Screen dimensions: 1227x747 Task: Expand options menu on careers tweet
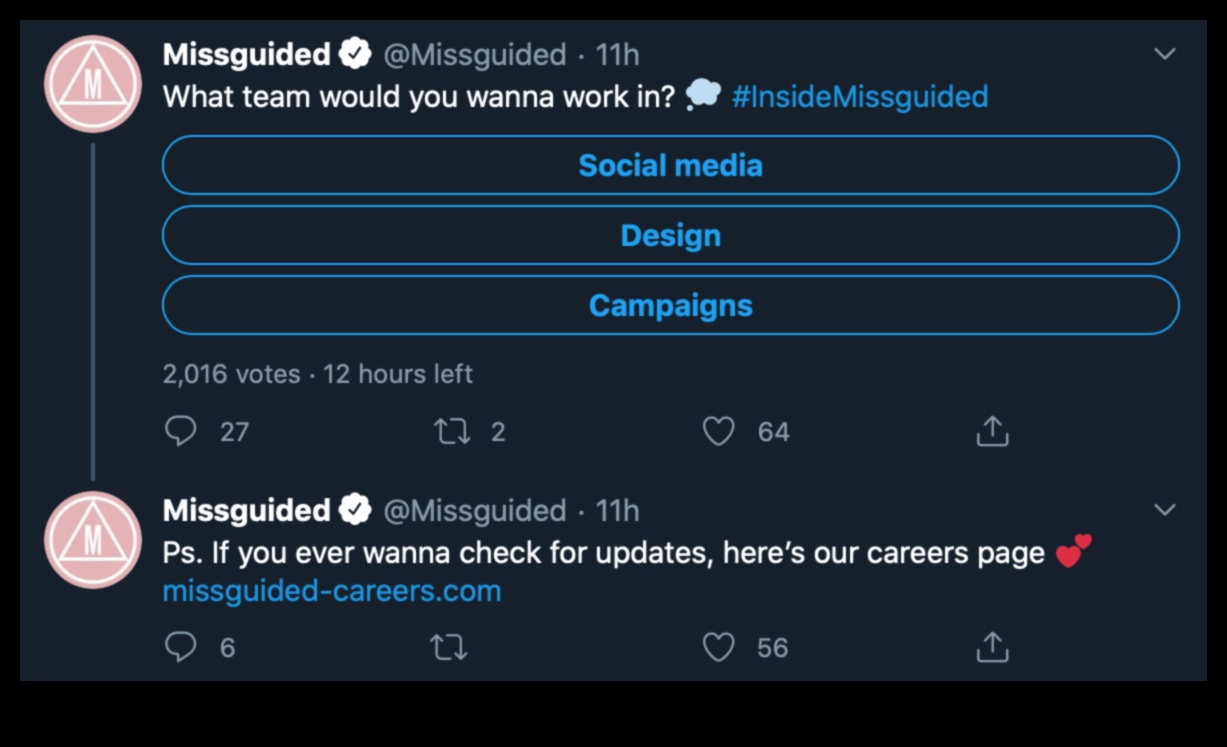[1165, 510]
